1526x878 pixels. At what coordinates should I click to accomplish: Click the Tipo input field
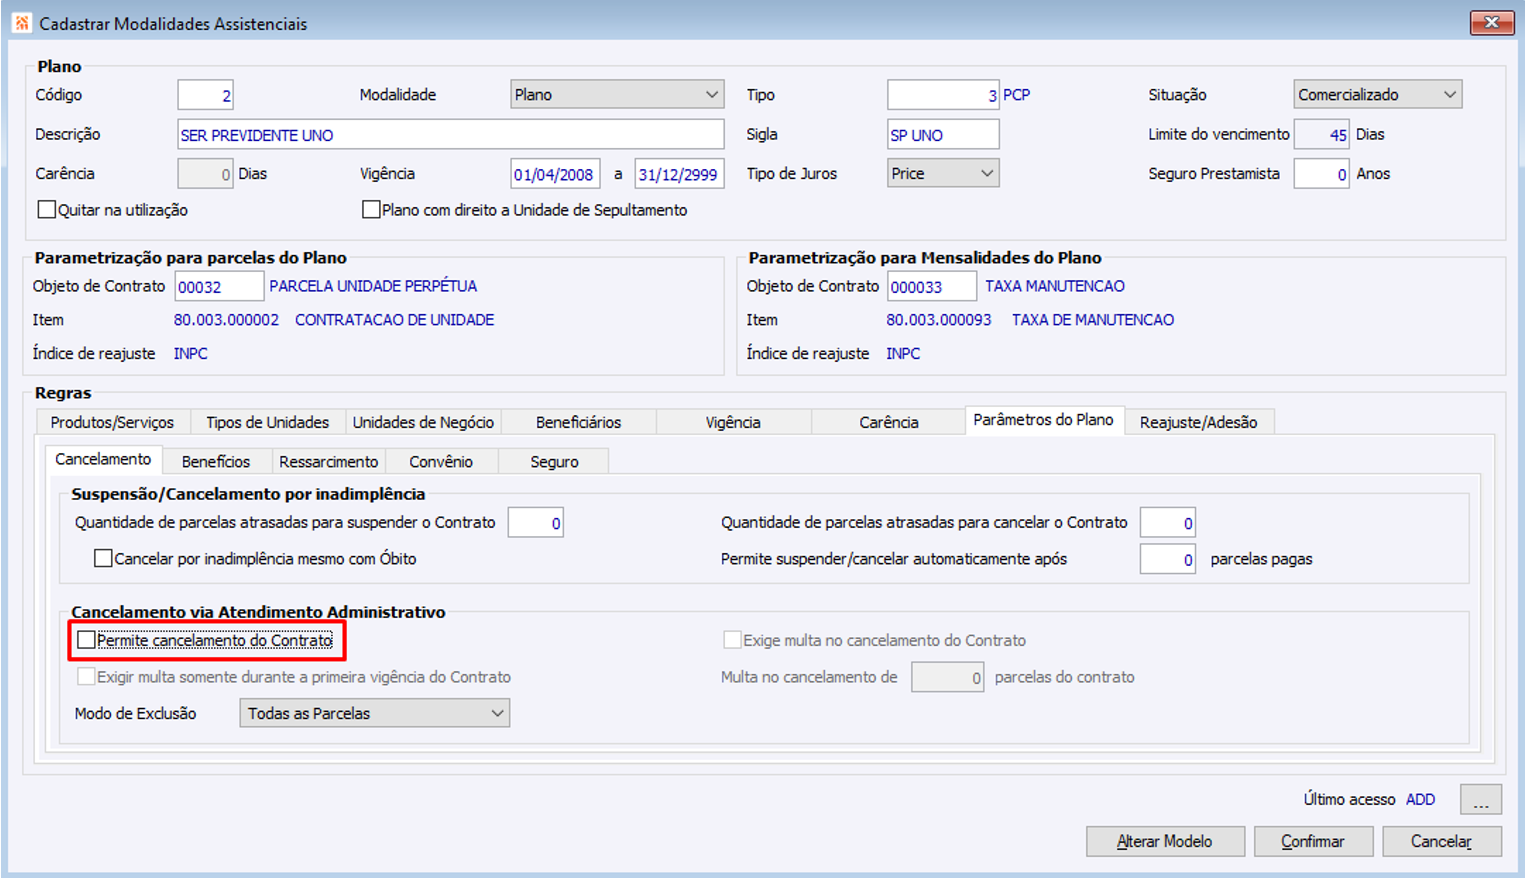943,94
